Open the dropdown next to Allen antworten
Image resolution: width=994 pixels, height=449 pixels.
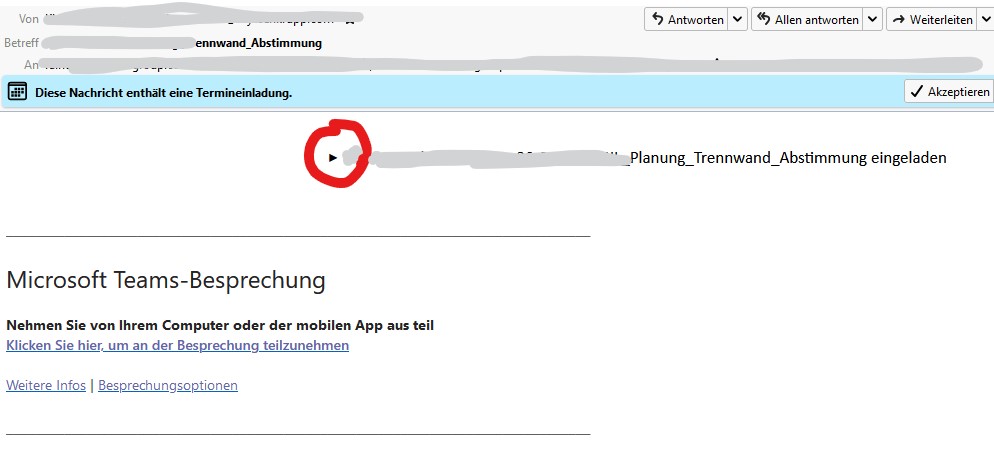pyautogui.click(x=873, y=19)
